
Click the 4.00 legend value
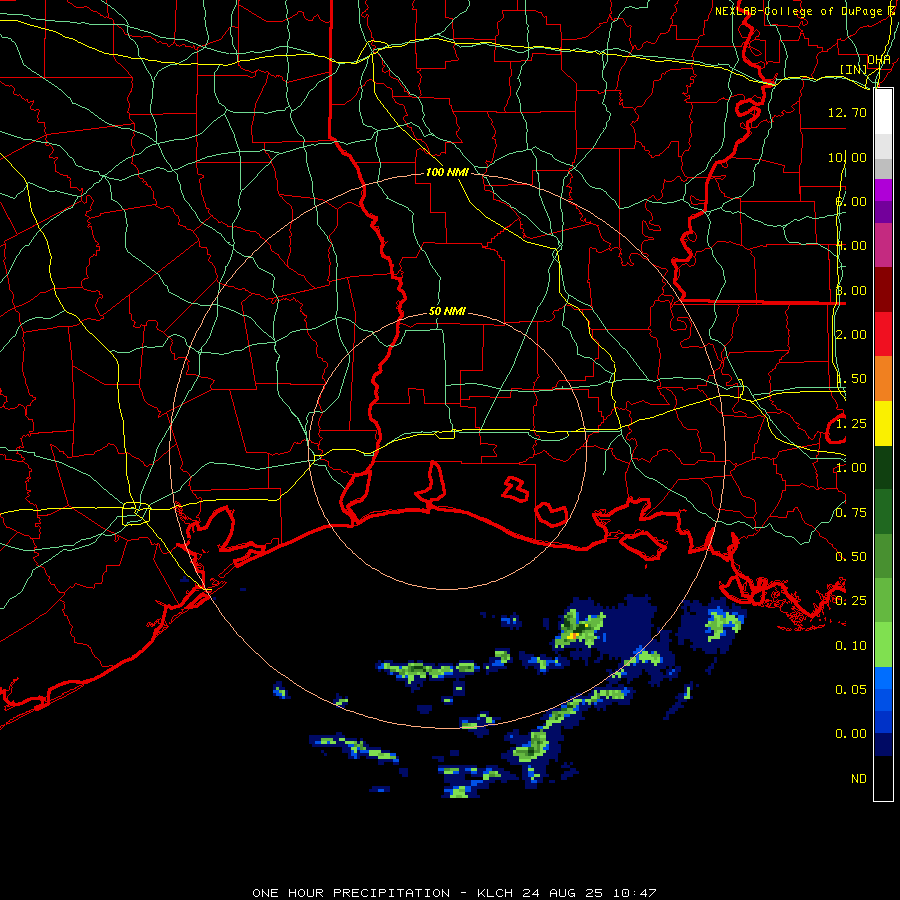(x=851, y=246)
